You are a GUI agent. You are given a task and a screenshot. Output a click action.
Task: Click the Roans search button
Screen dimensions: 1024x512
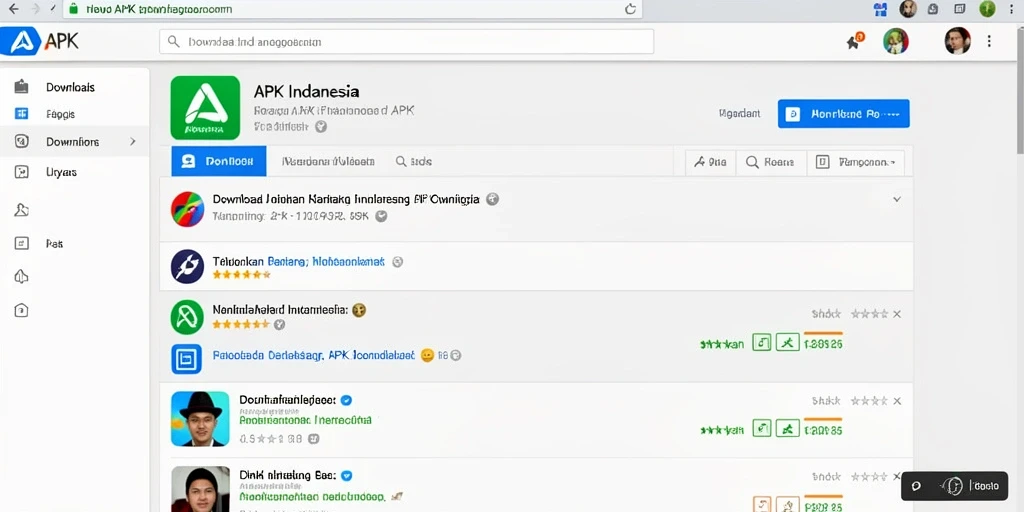771,163
